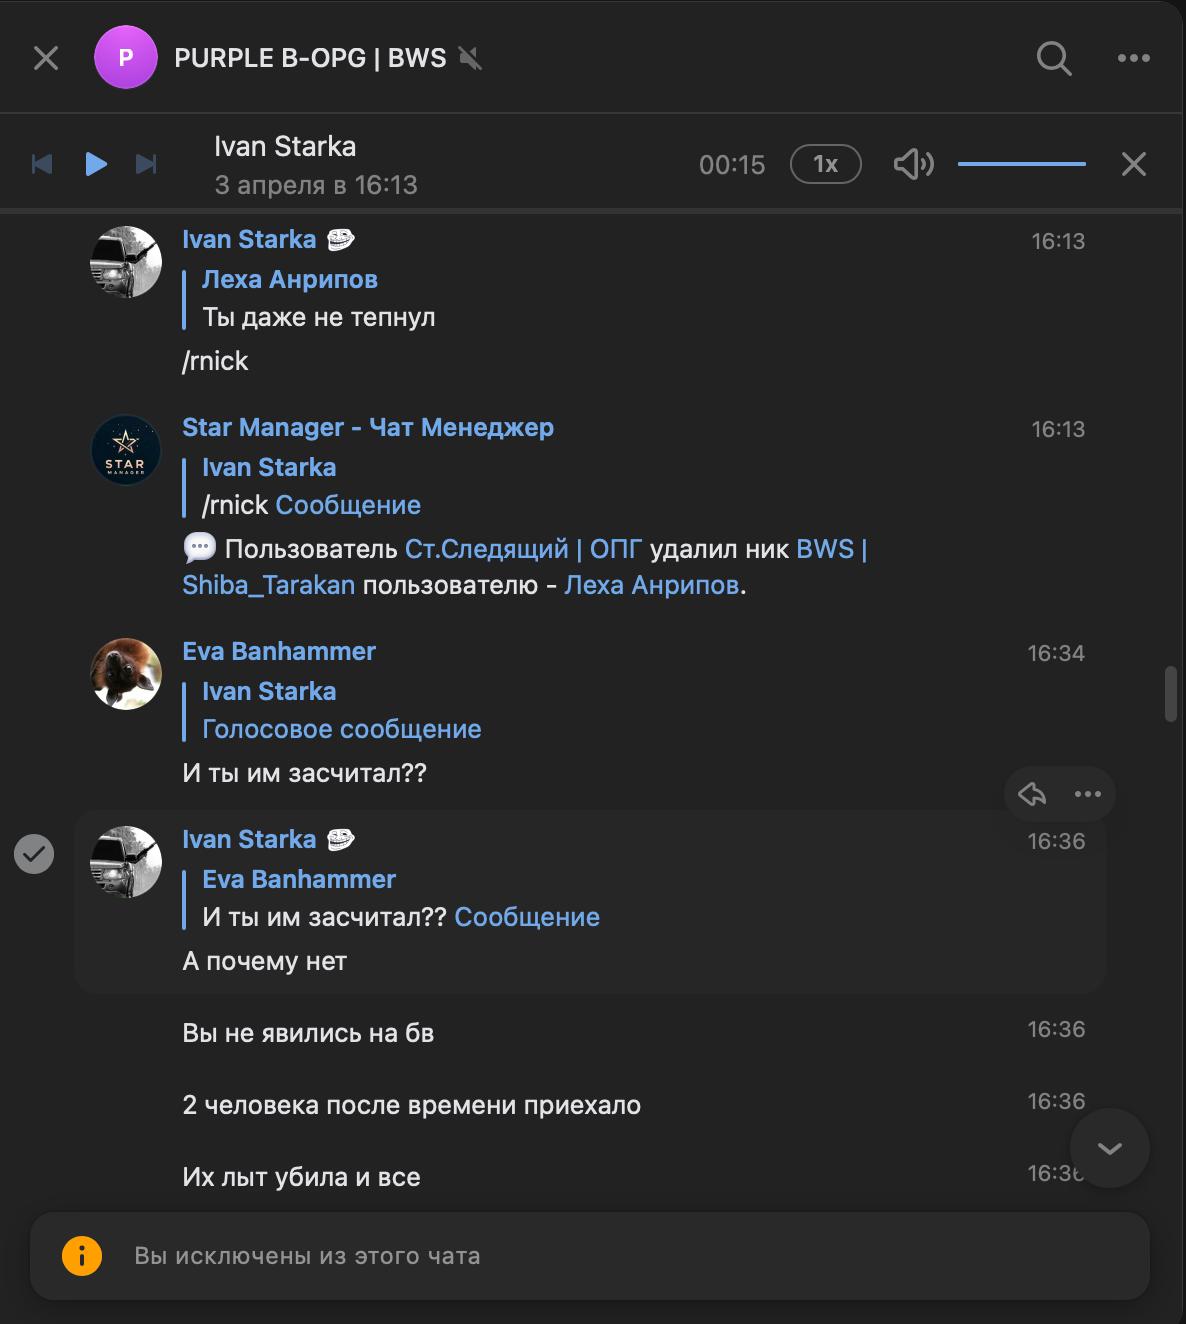Reply to the selected message with the arrow icon
1186x1324 pixels.
click(x=1032, y=794)
